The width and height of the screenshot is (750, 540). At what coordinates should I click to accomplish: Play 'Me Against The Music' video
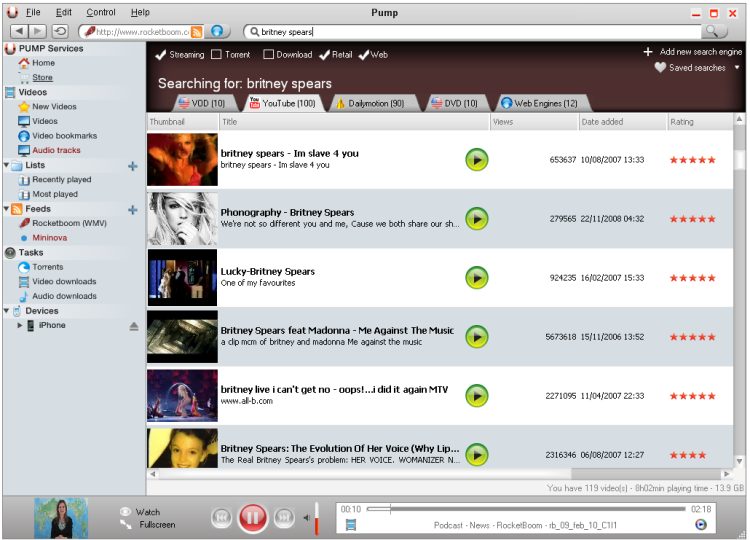click(x=476, y=337)
